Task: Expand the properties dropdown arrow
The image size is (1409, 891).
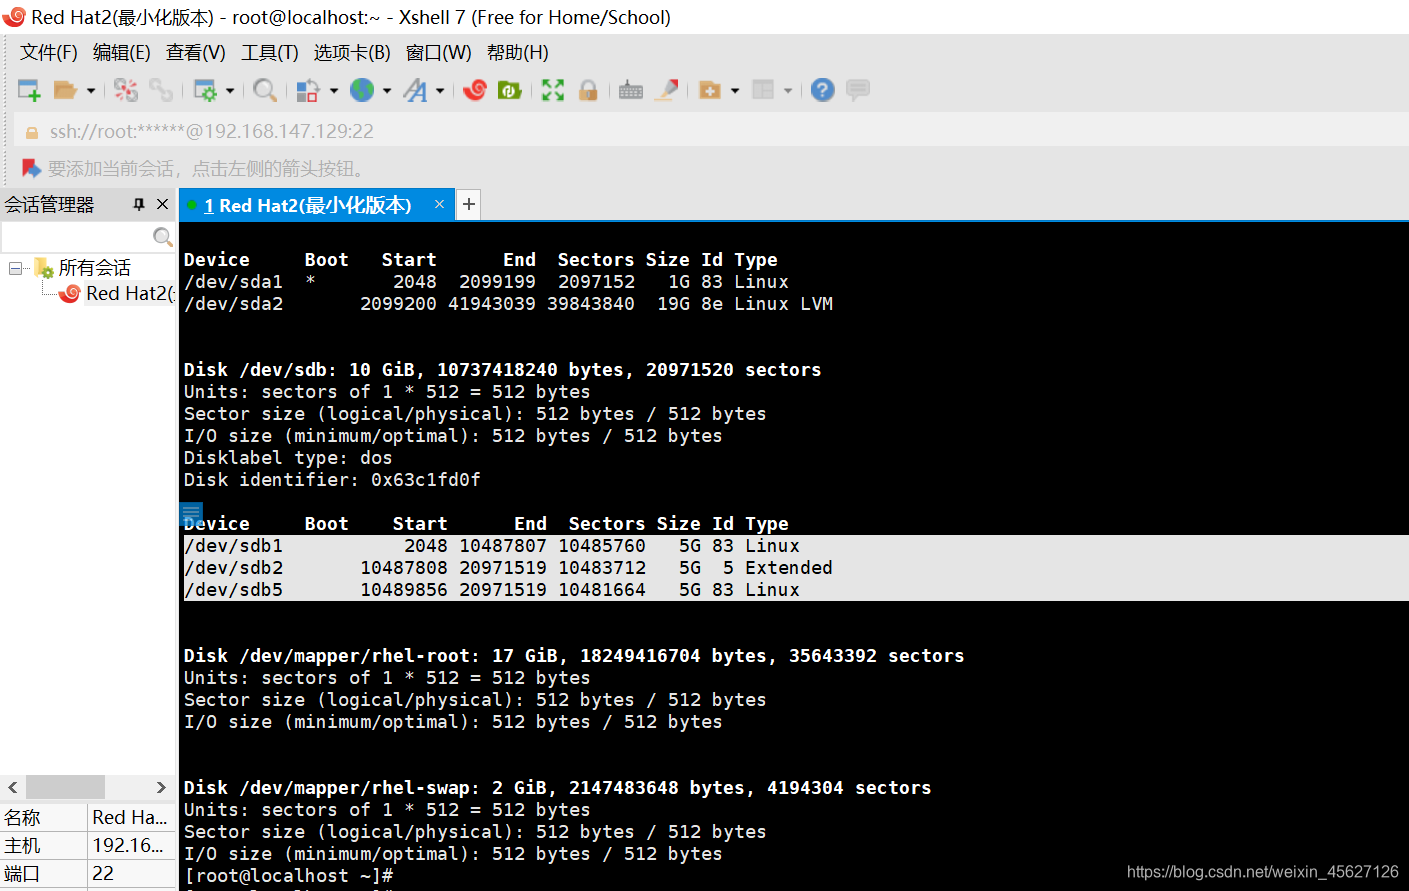Action: click(x=230, y=91)
